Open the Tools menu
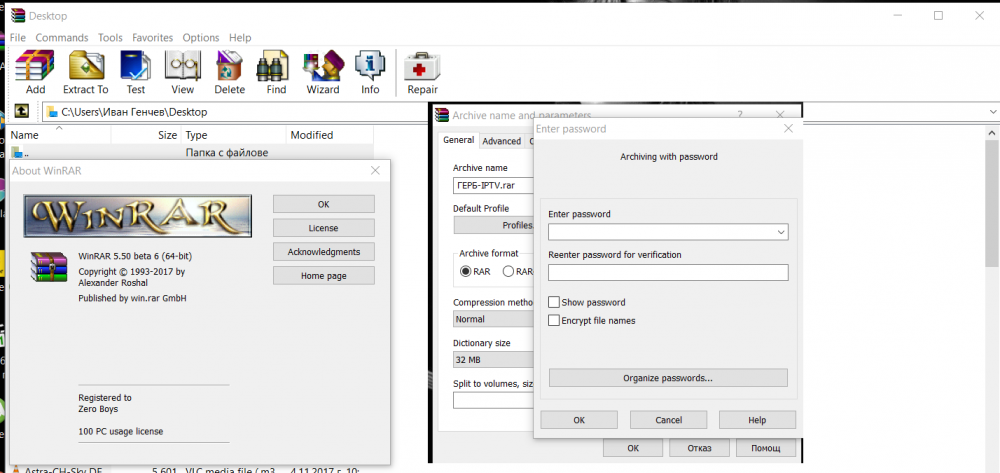This screenshot has width=1000, height=473. click(110, 38)
